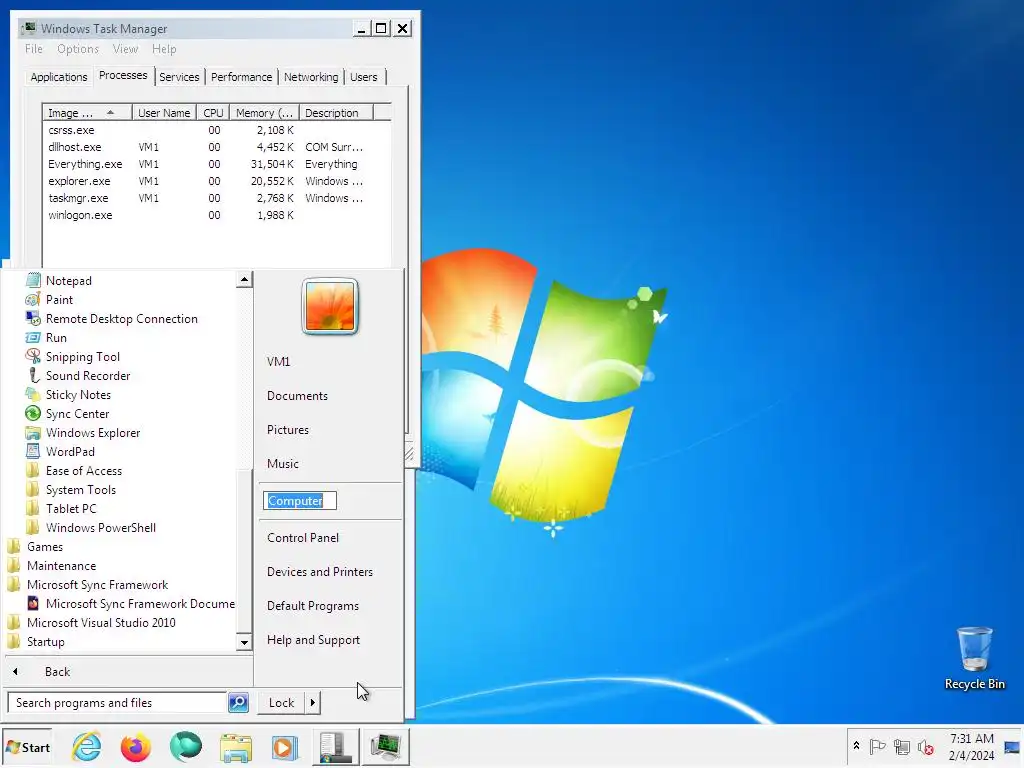
Task: Click the network tray icon
Action: point(902,746)
